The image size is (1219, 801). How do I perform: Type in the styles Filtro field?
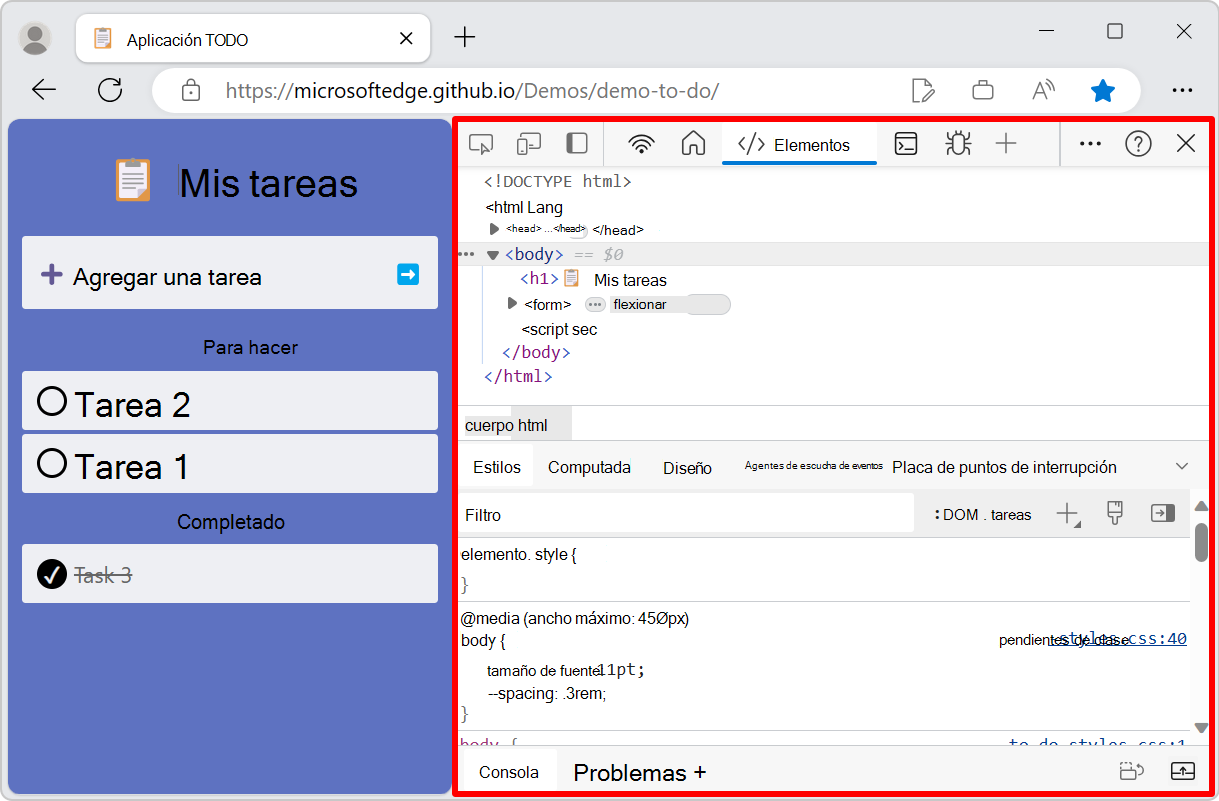coord(600,511)
